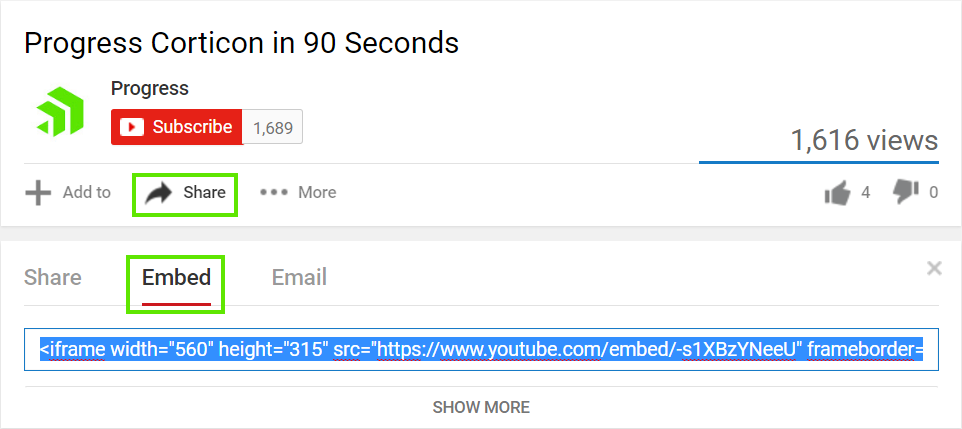Click the like/dislike ratio bar
This screenshot has width=962, height=429.
(818, 161)
